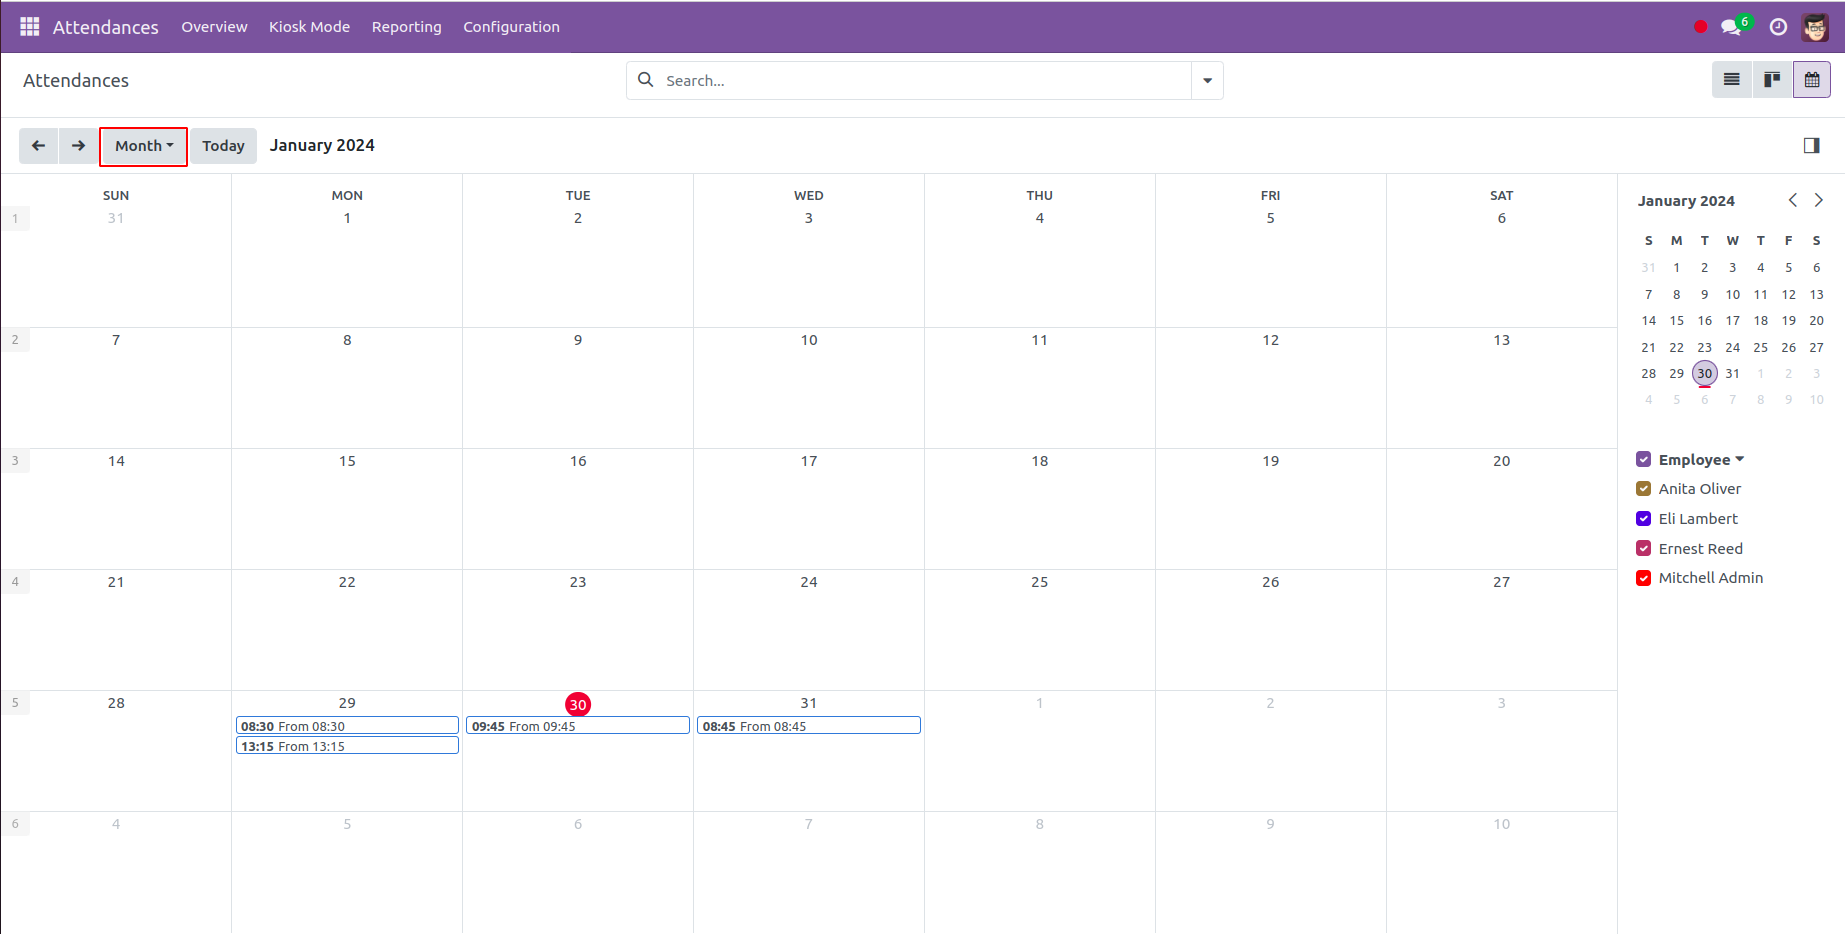Open the Reporting menu
The image size is (1845, 934).
pos(406,27)
